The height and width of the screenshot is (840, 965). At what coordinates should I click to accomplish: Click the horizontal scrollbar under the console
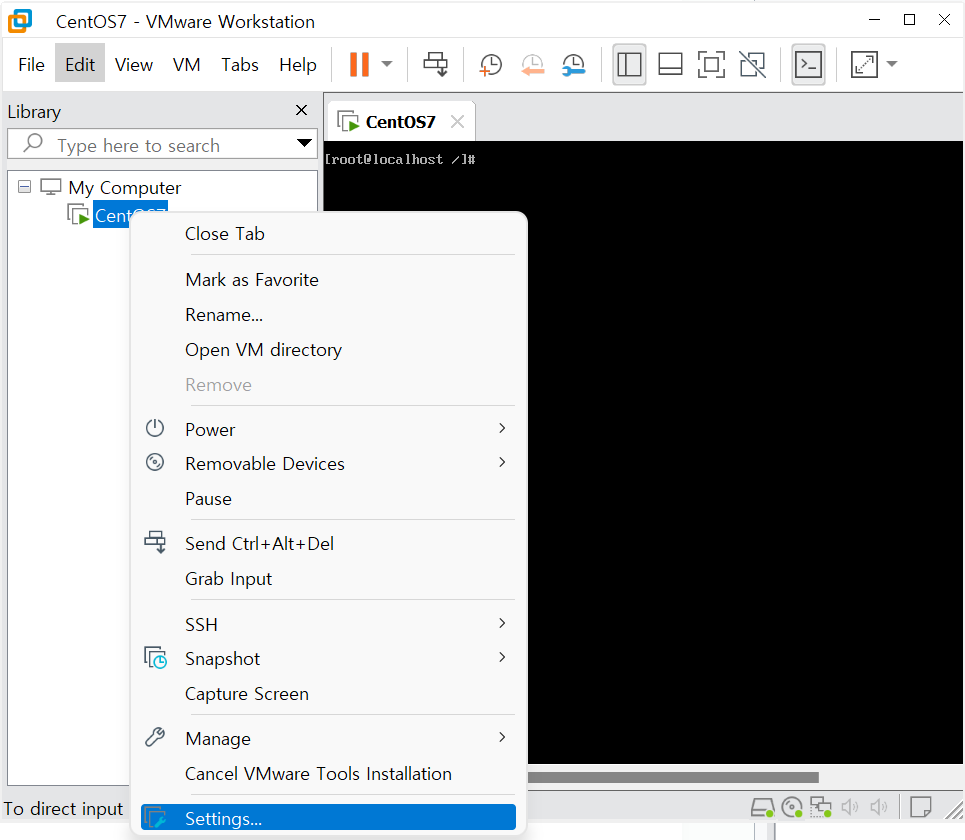coord(673,777)
